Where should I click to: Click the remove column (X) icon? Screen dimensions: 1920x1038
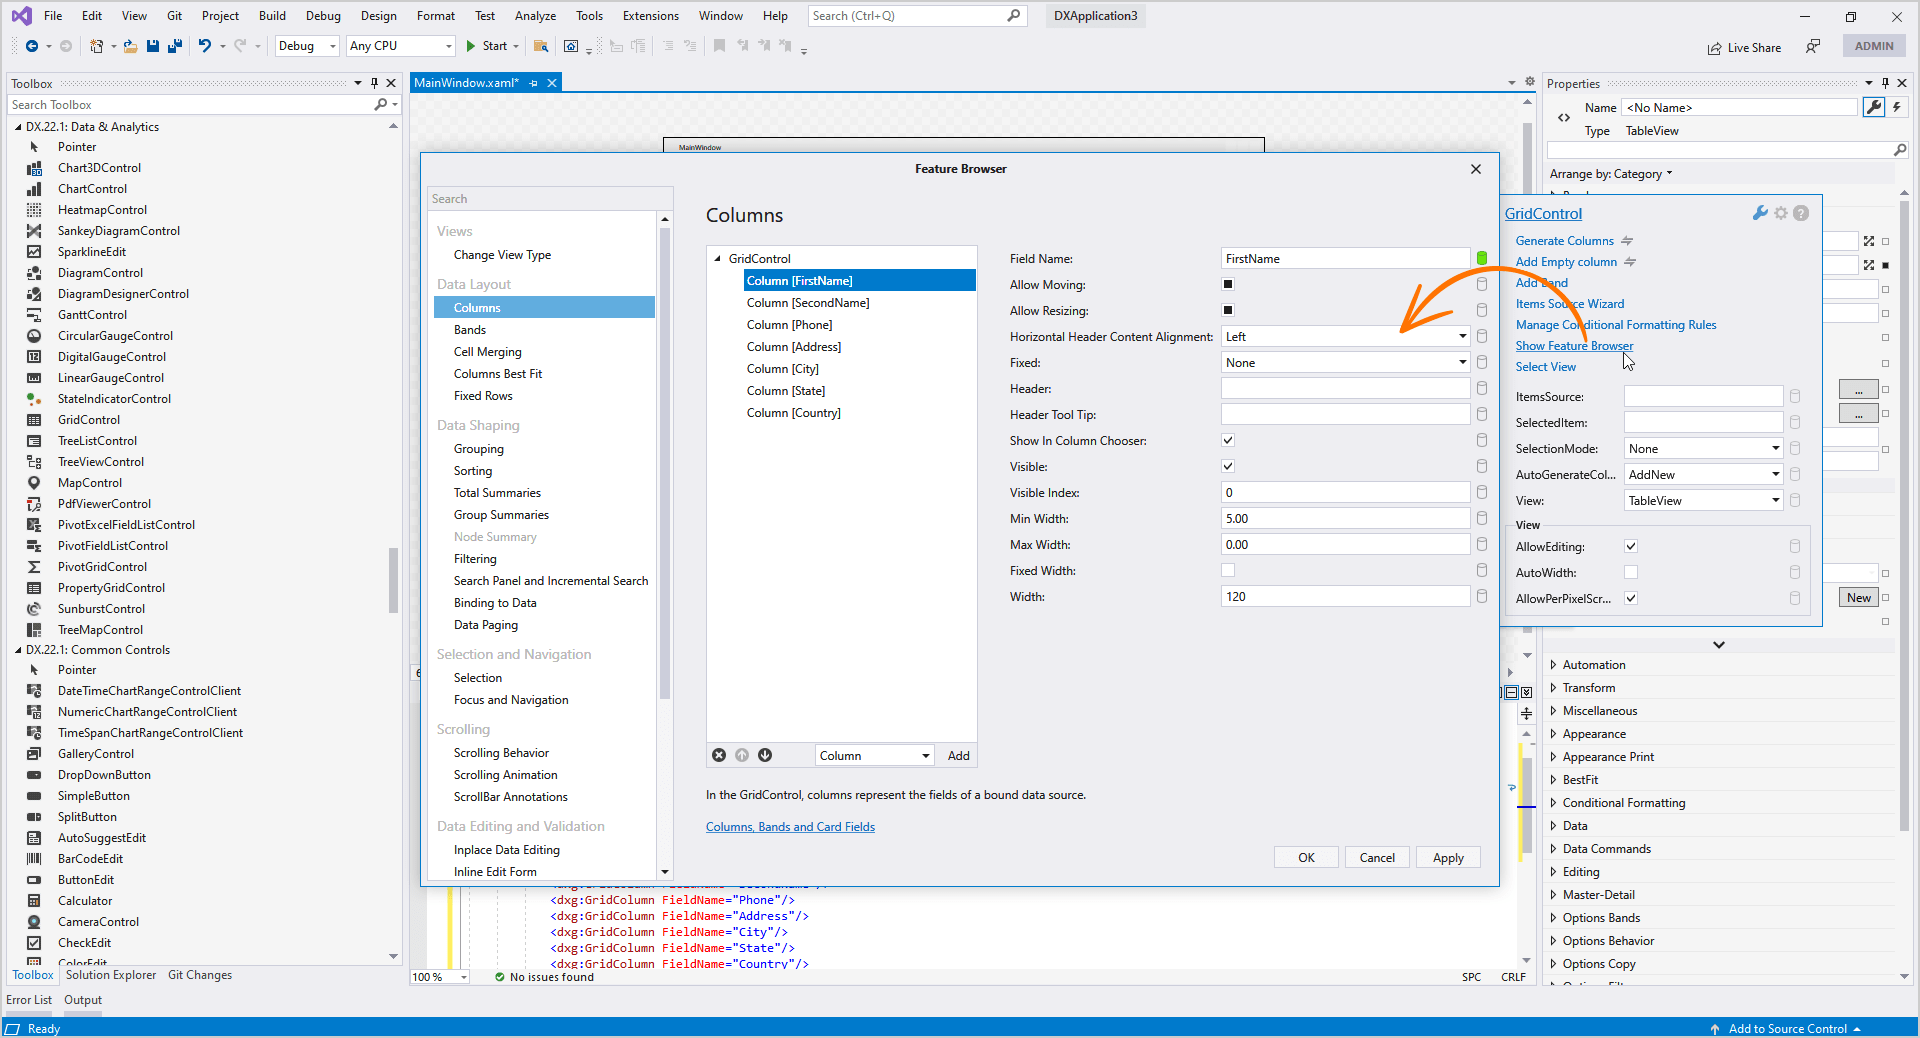pyautogui.click(x=718, y=755)
